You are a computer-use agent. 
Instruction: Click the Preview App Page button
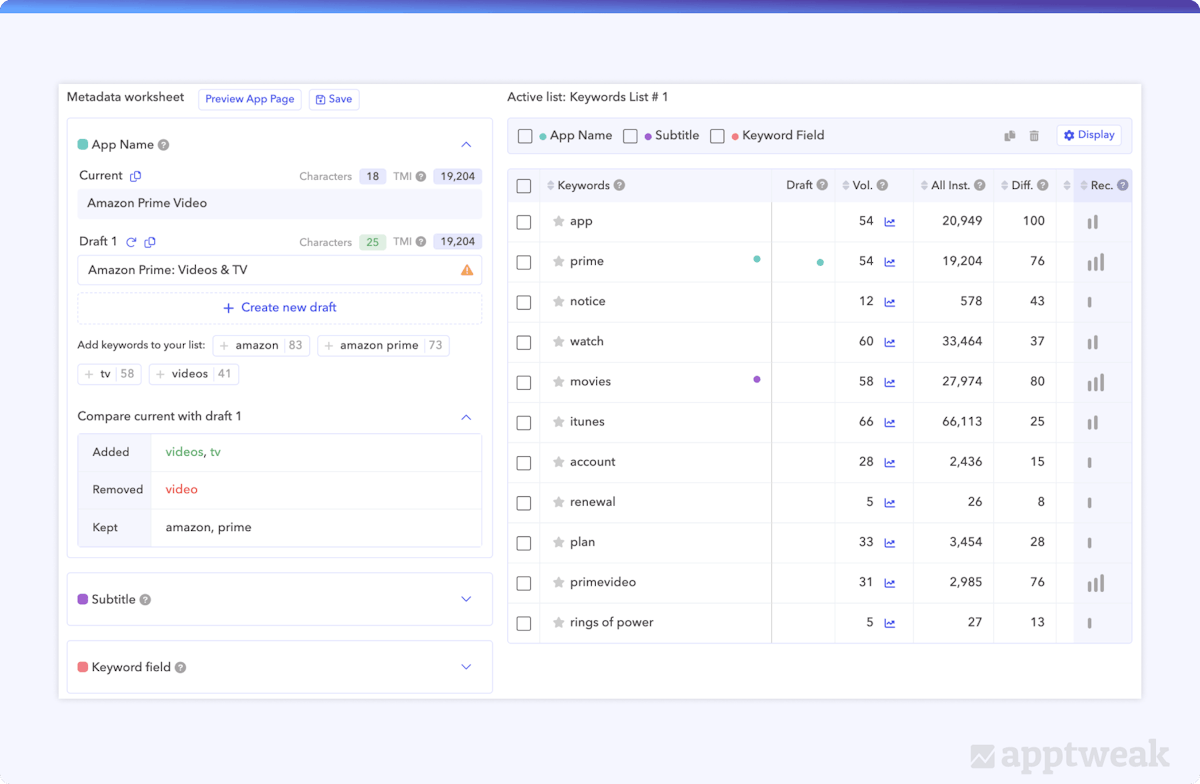click(x=250, y=99)
